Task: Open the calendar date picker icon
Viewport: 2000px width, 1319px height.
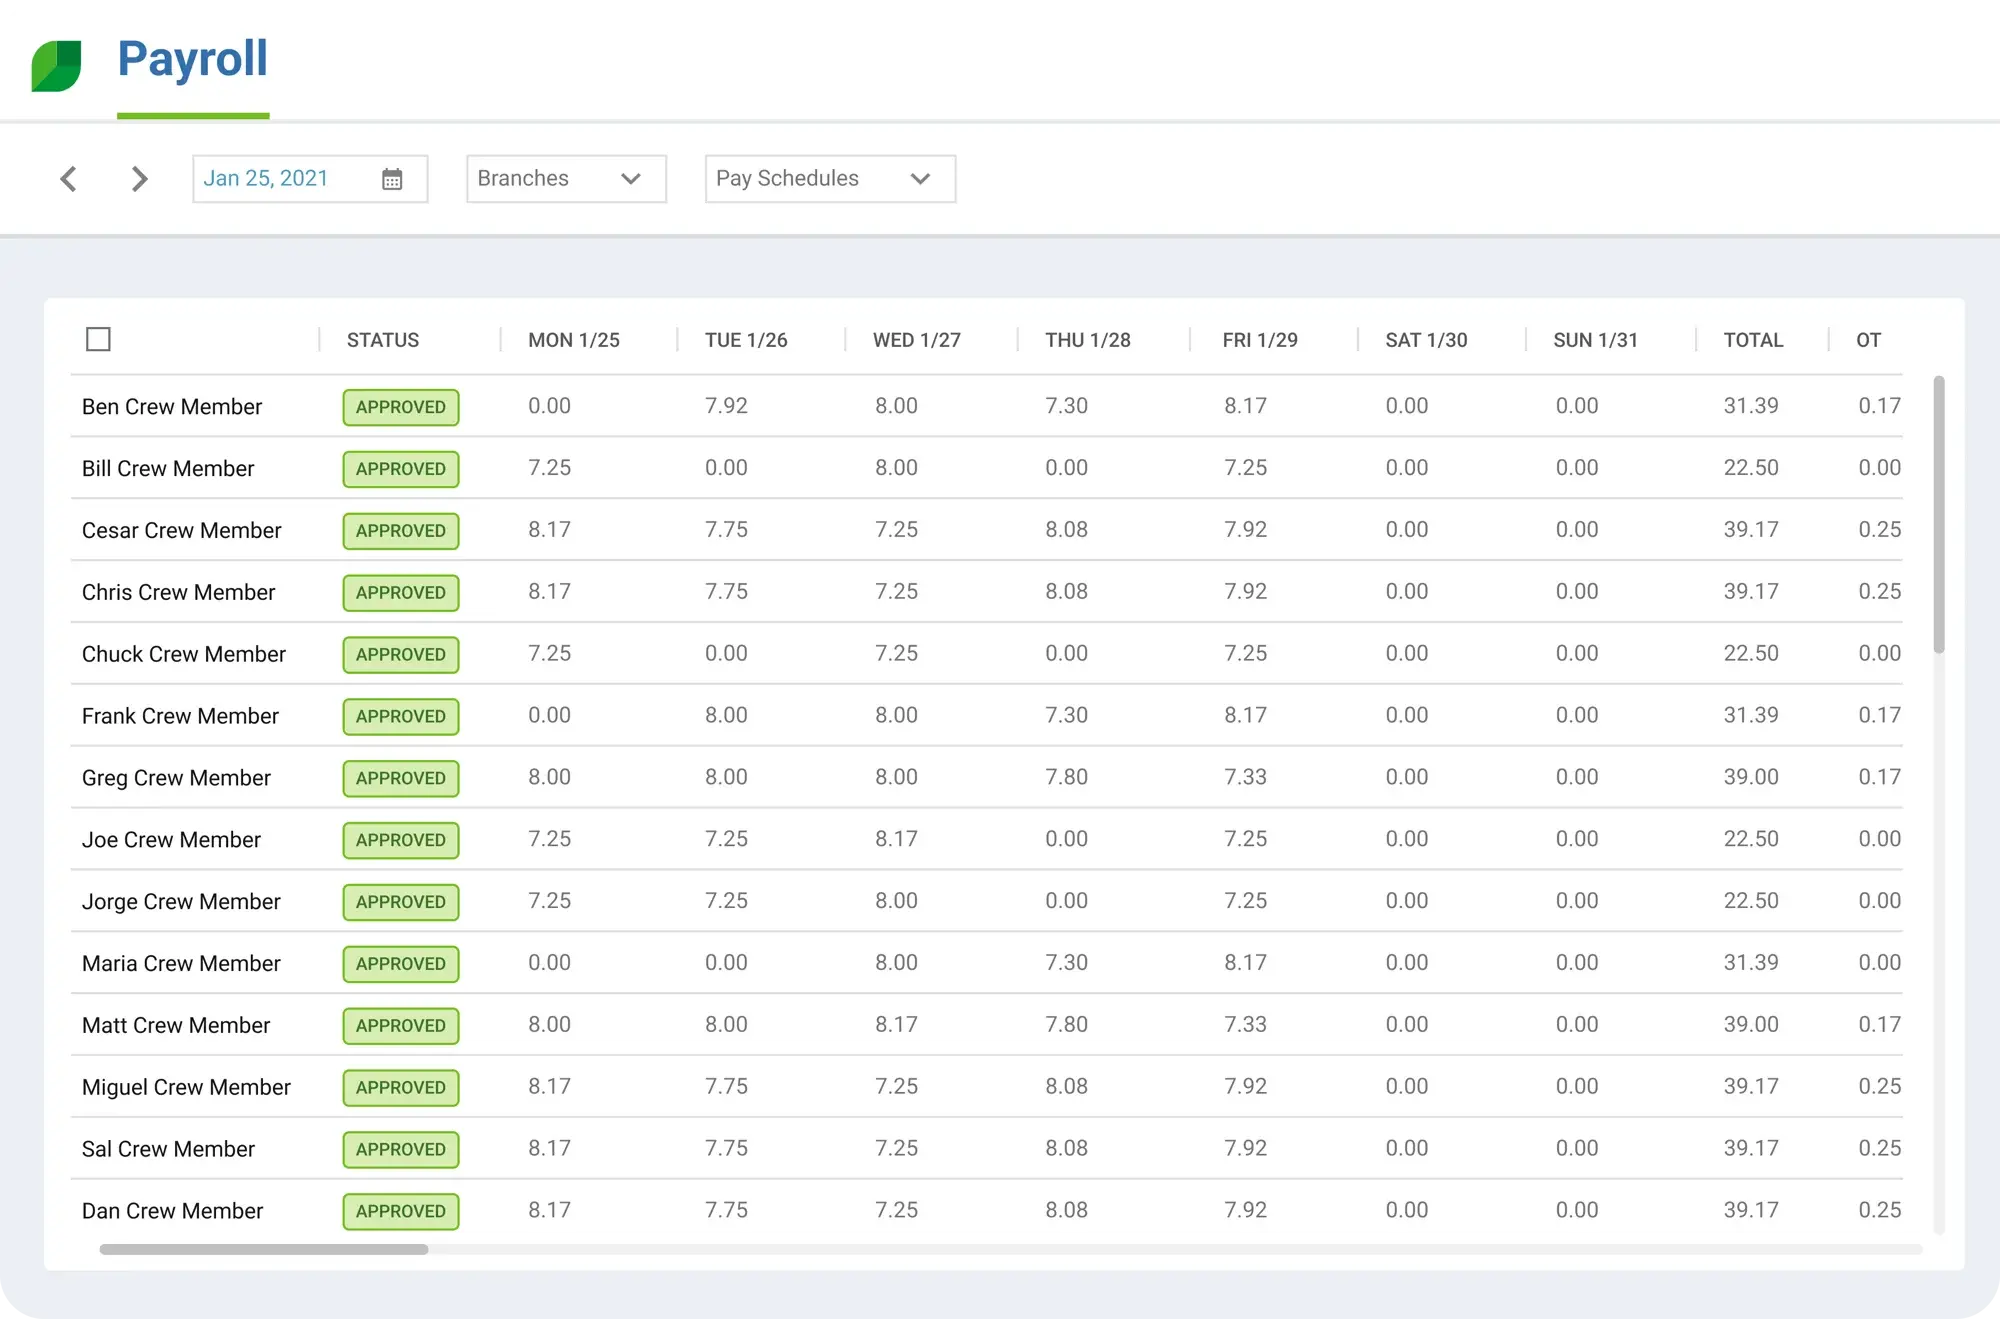Action: [392, 179]
